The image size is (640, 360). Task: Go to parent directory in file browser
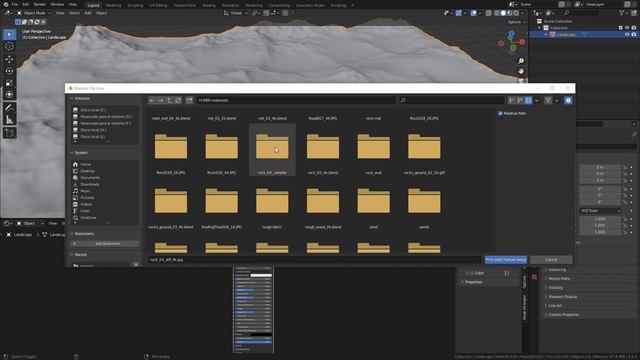[x=169, y=100]
